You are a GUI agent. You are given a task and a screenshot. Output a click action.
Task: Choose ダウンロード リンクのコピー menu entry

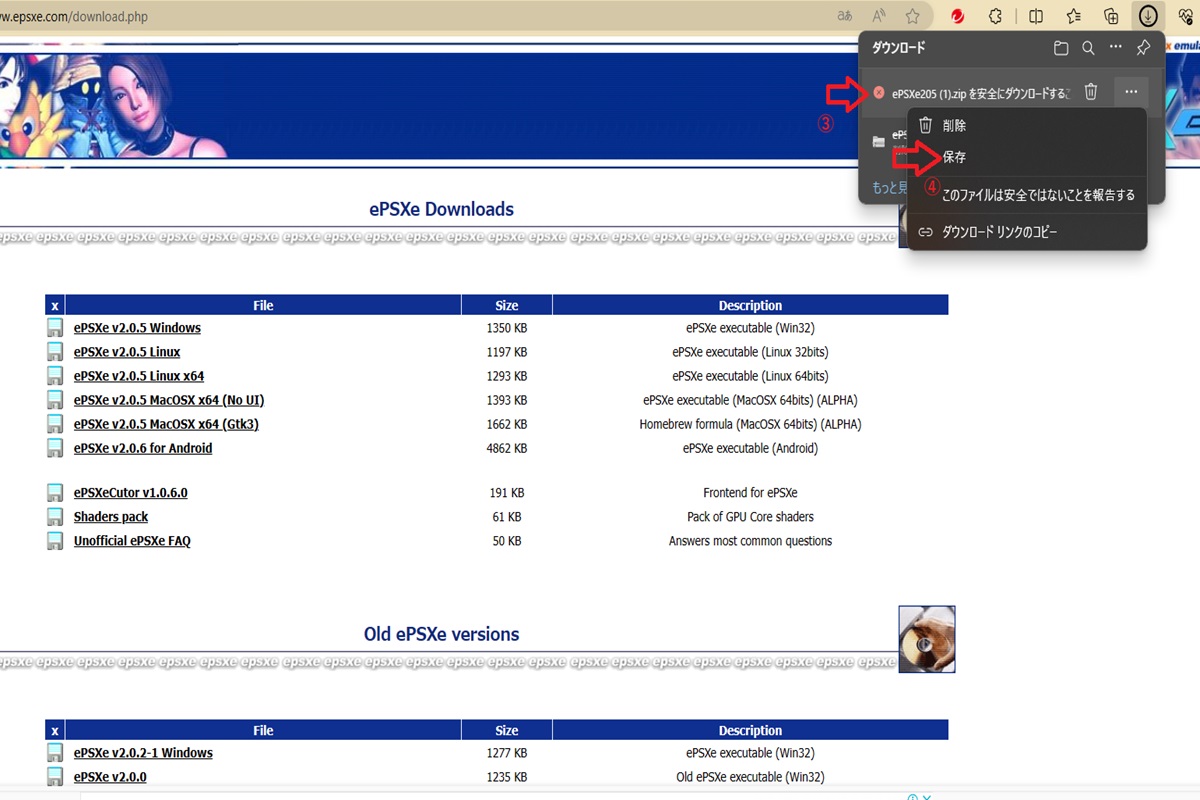click(999, 232)
